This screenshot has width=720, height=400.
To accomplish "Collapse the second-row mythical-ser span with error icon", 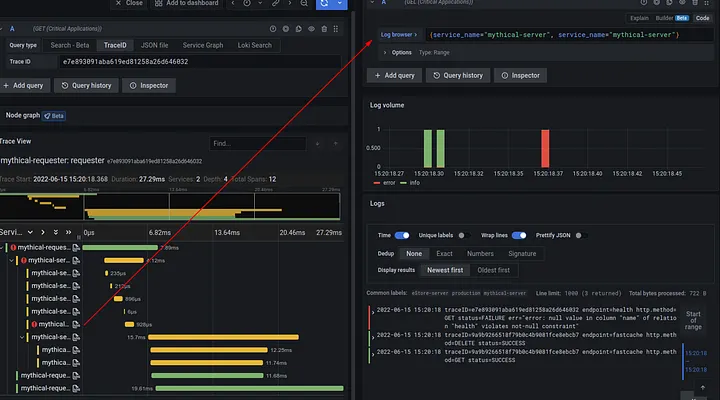I will 11,260.
